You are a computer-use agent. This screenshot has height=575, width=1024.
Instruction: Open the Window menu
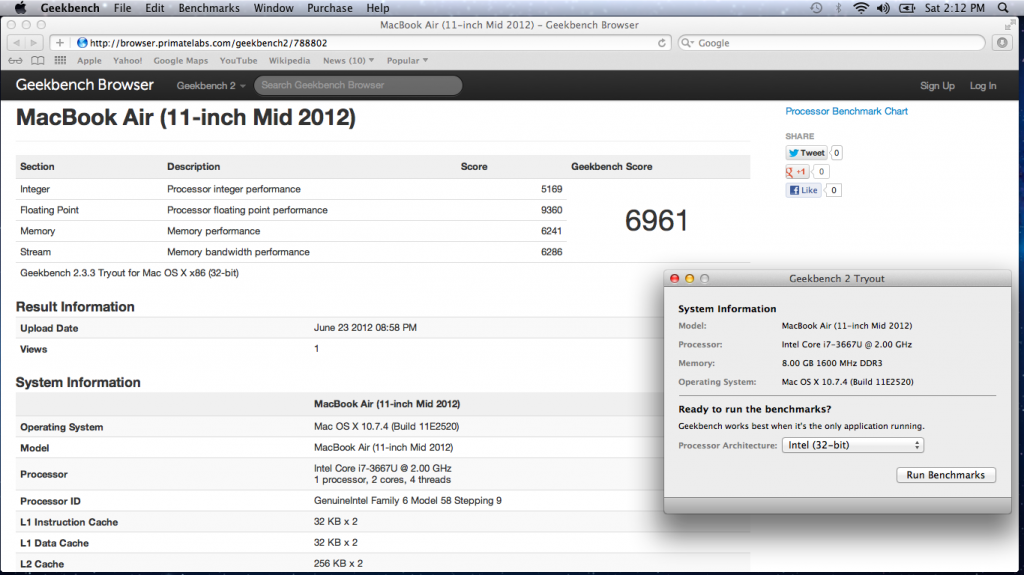(274, 8)
